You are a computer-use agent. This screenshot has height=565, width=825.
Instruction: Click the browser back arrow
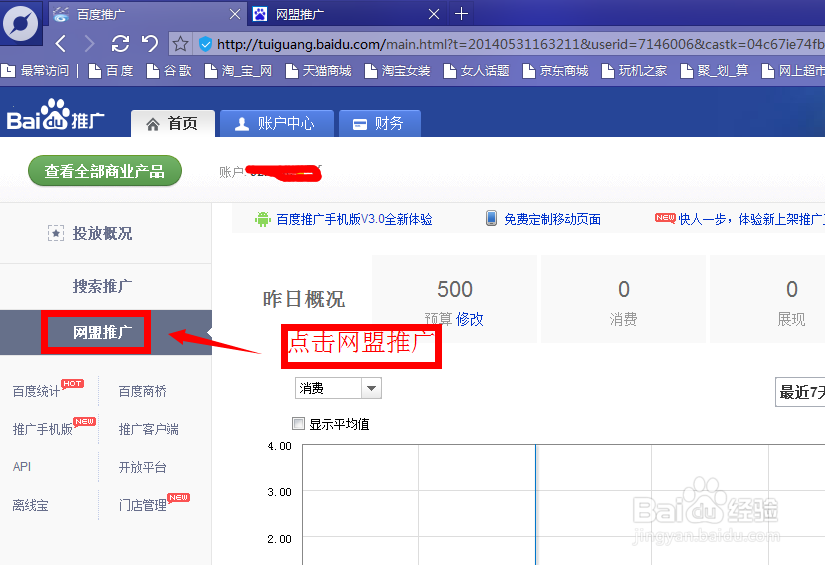[x=61, y=44]
